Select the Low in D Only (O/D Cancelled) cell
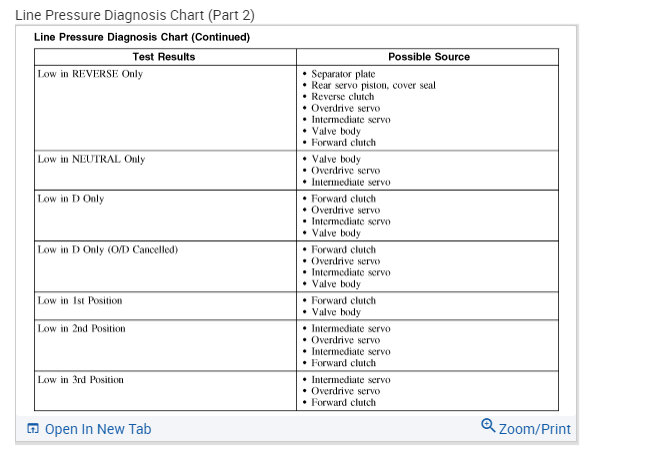Image resolution: width=662 pixels, height=458 pixels. [x=107, y=249]
